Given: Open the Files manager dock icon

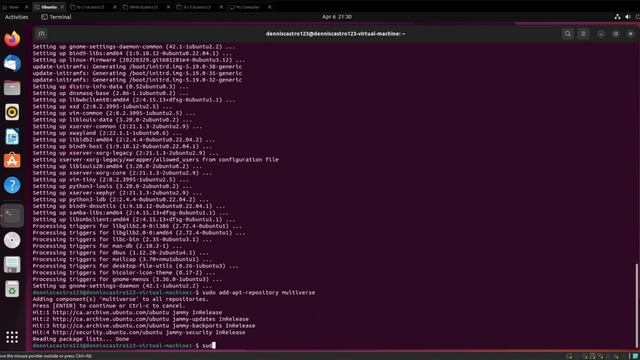Looking at the screenshot, I should (x=12, y=88).
